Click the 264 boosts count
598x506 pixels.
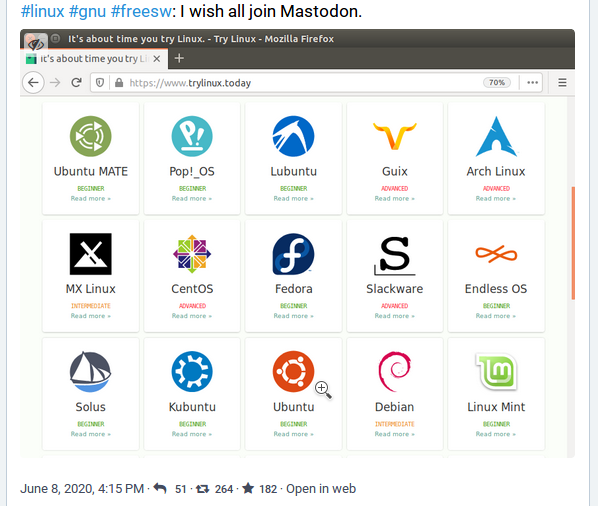coord(224,489)
